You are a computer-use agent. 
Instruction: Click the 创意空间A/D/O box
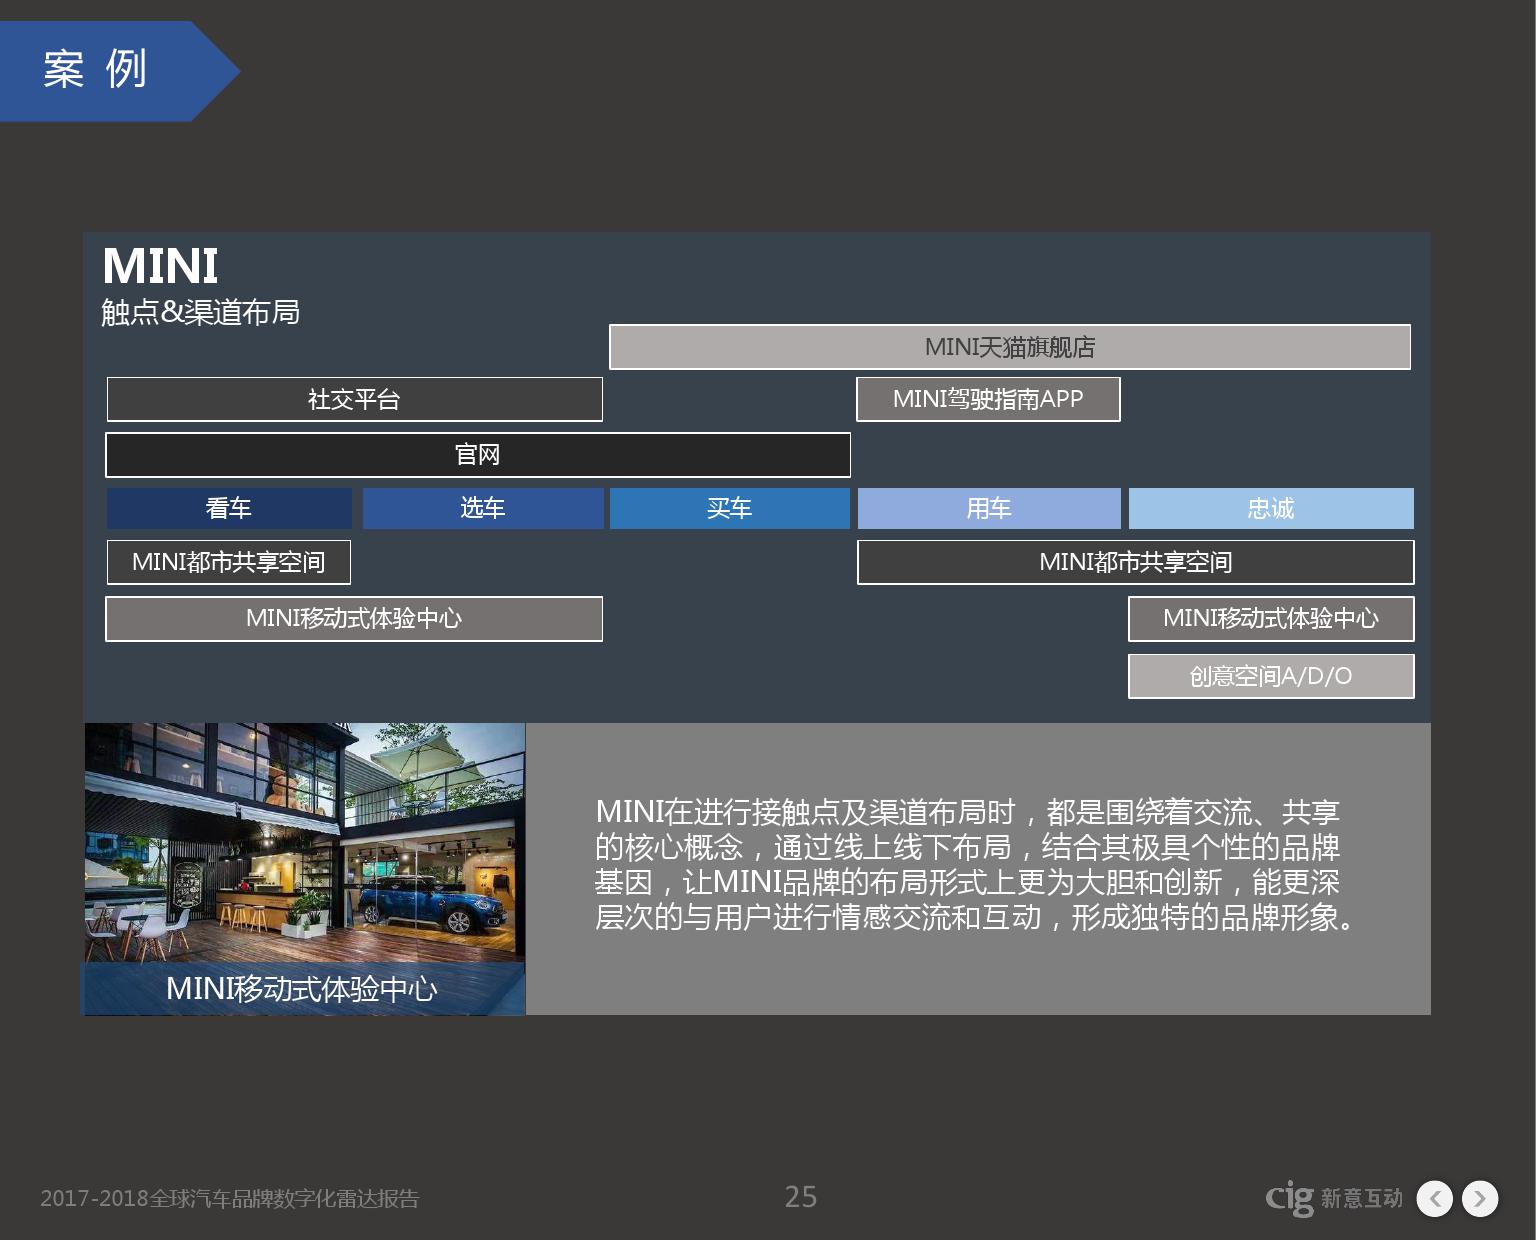(x=1270, y=676)
